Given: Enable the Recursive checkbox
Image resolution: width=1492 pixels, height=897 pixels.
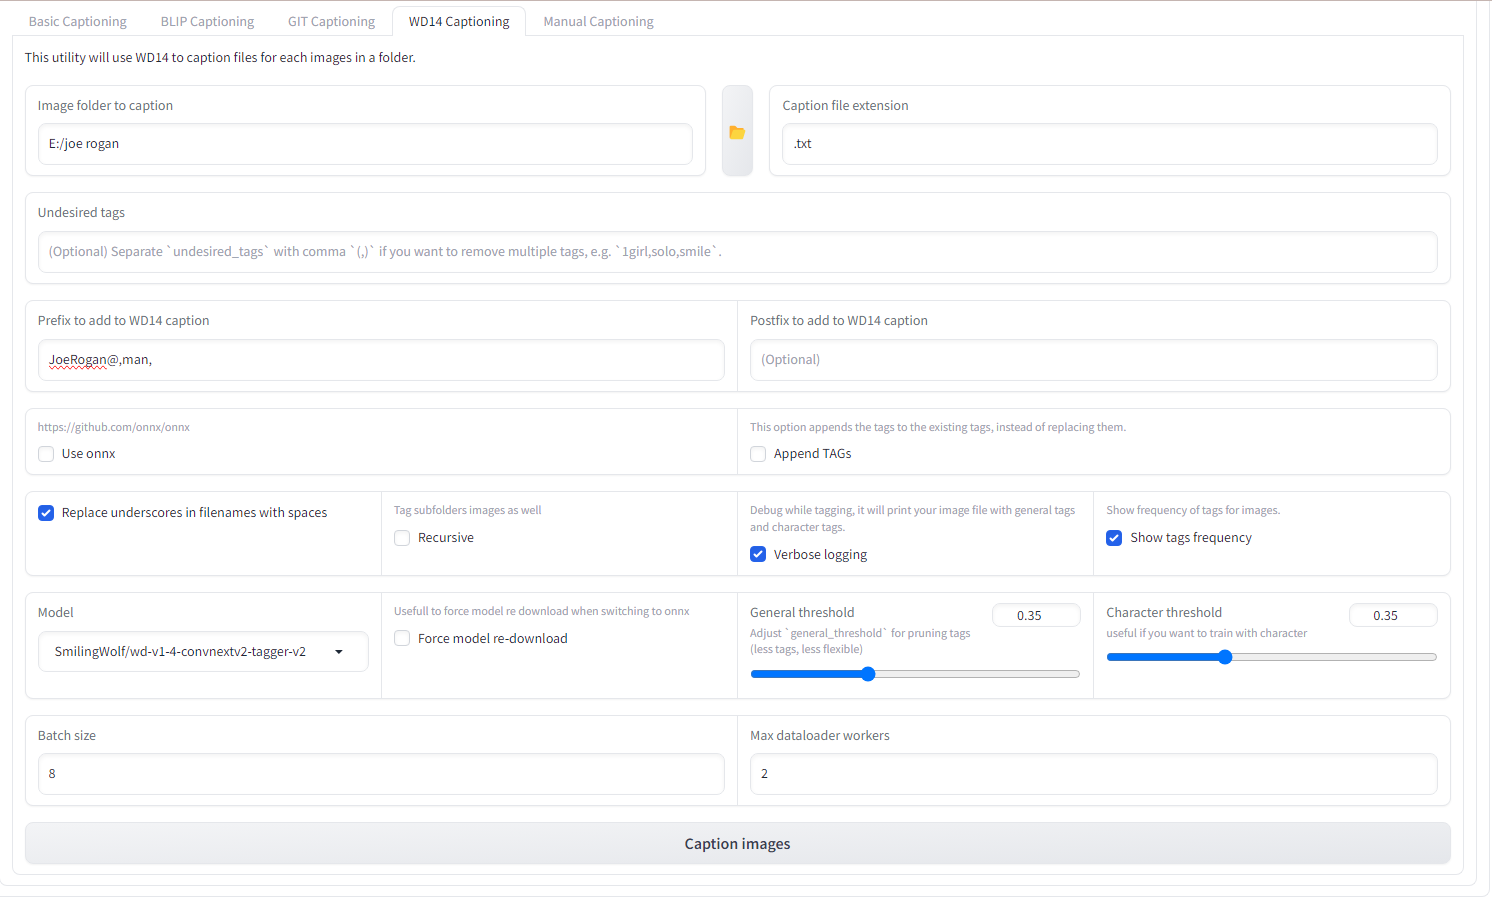Looking at the screenshot, I should pos(402,538).
